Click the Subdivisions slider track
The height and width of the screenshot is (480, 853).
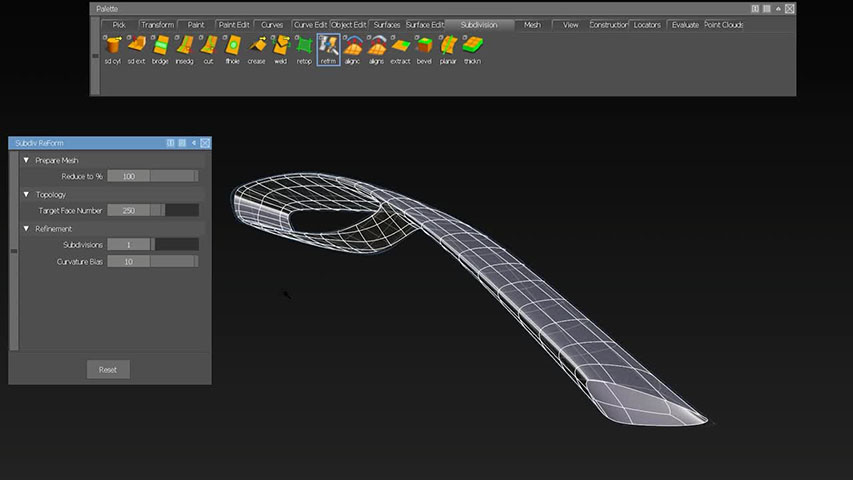175,245
